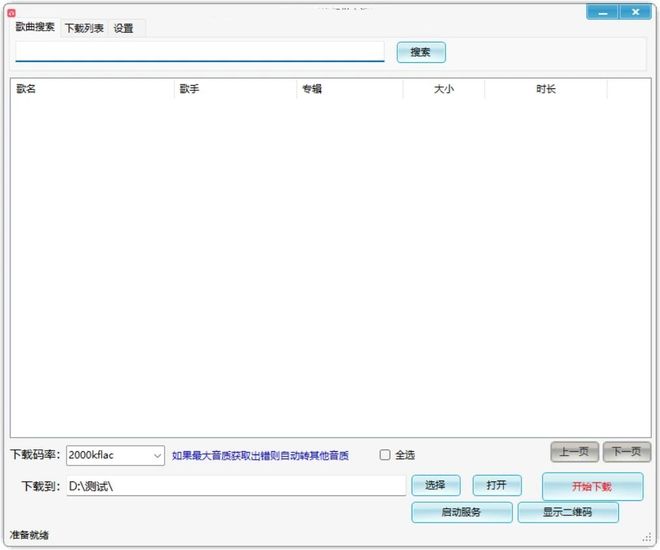Minimize the window
The height and width of the screenshot is (550, 660).
point(602,12)
